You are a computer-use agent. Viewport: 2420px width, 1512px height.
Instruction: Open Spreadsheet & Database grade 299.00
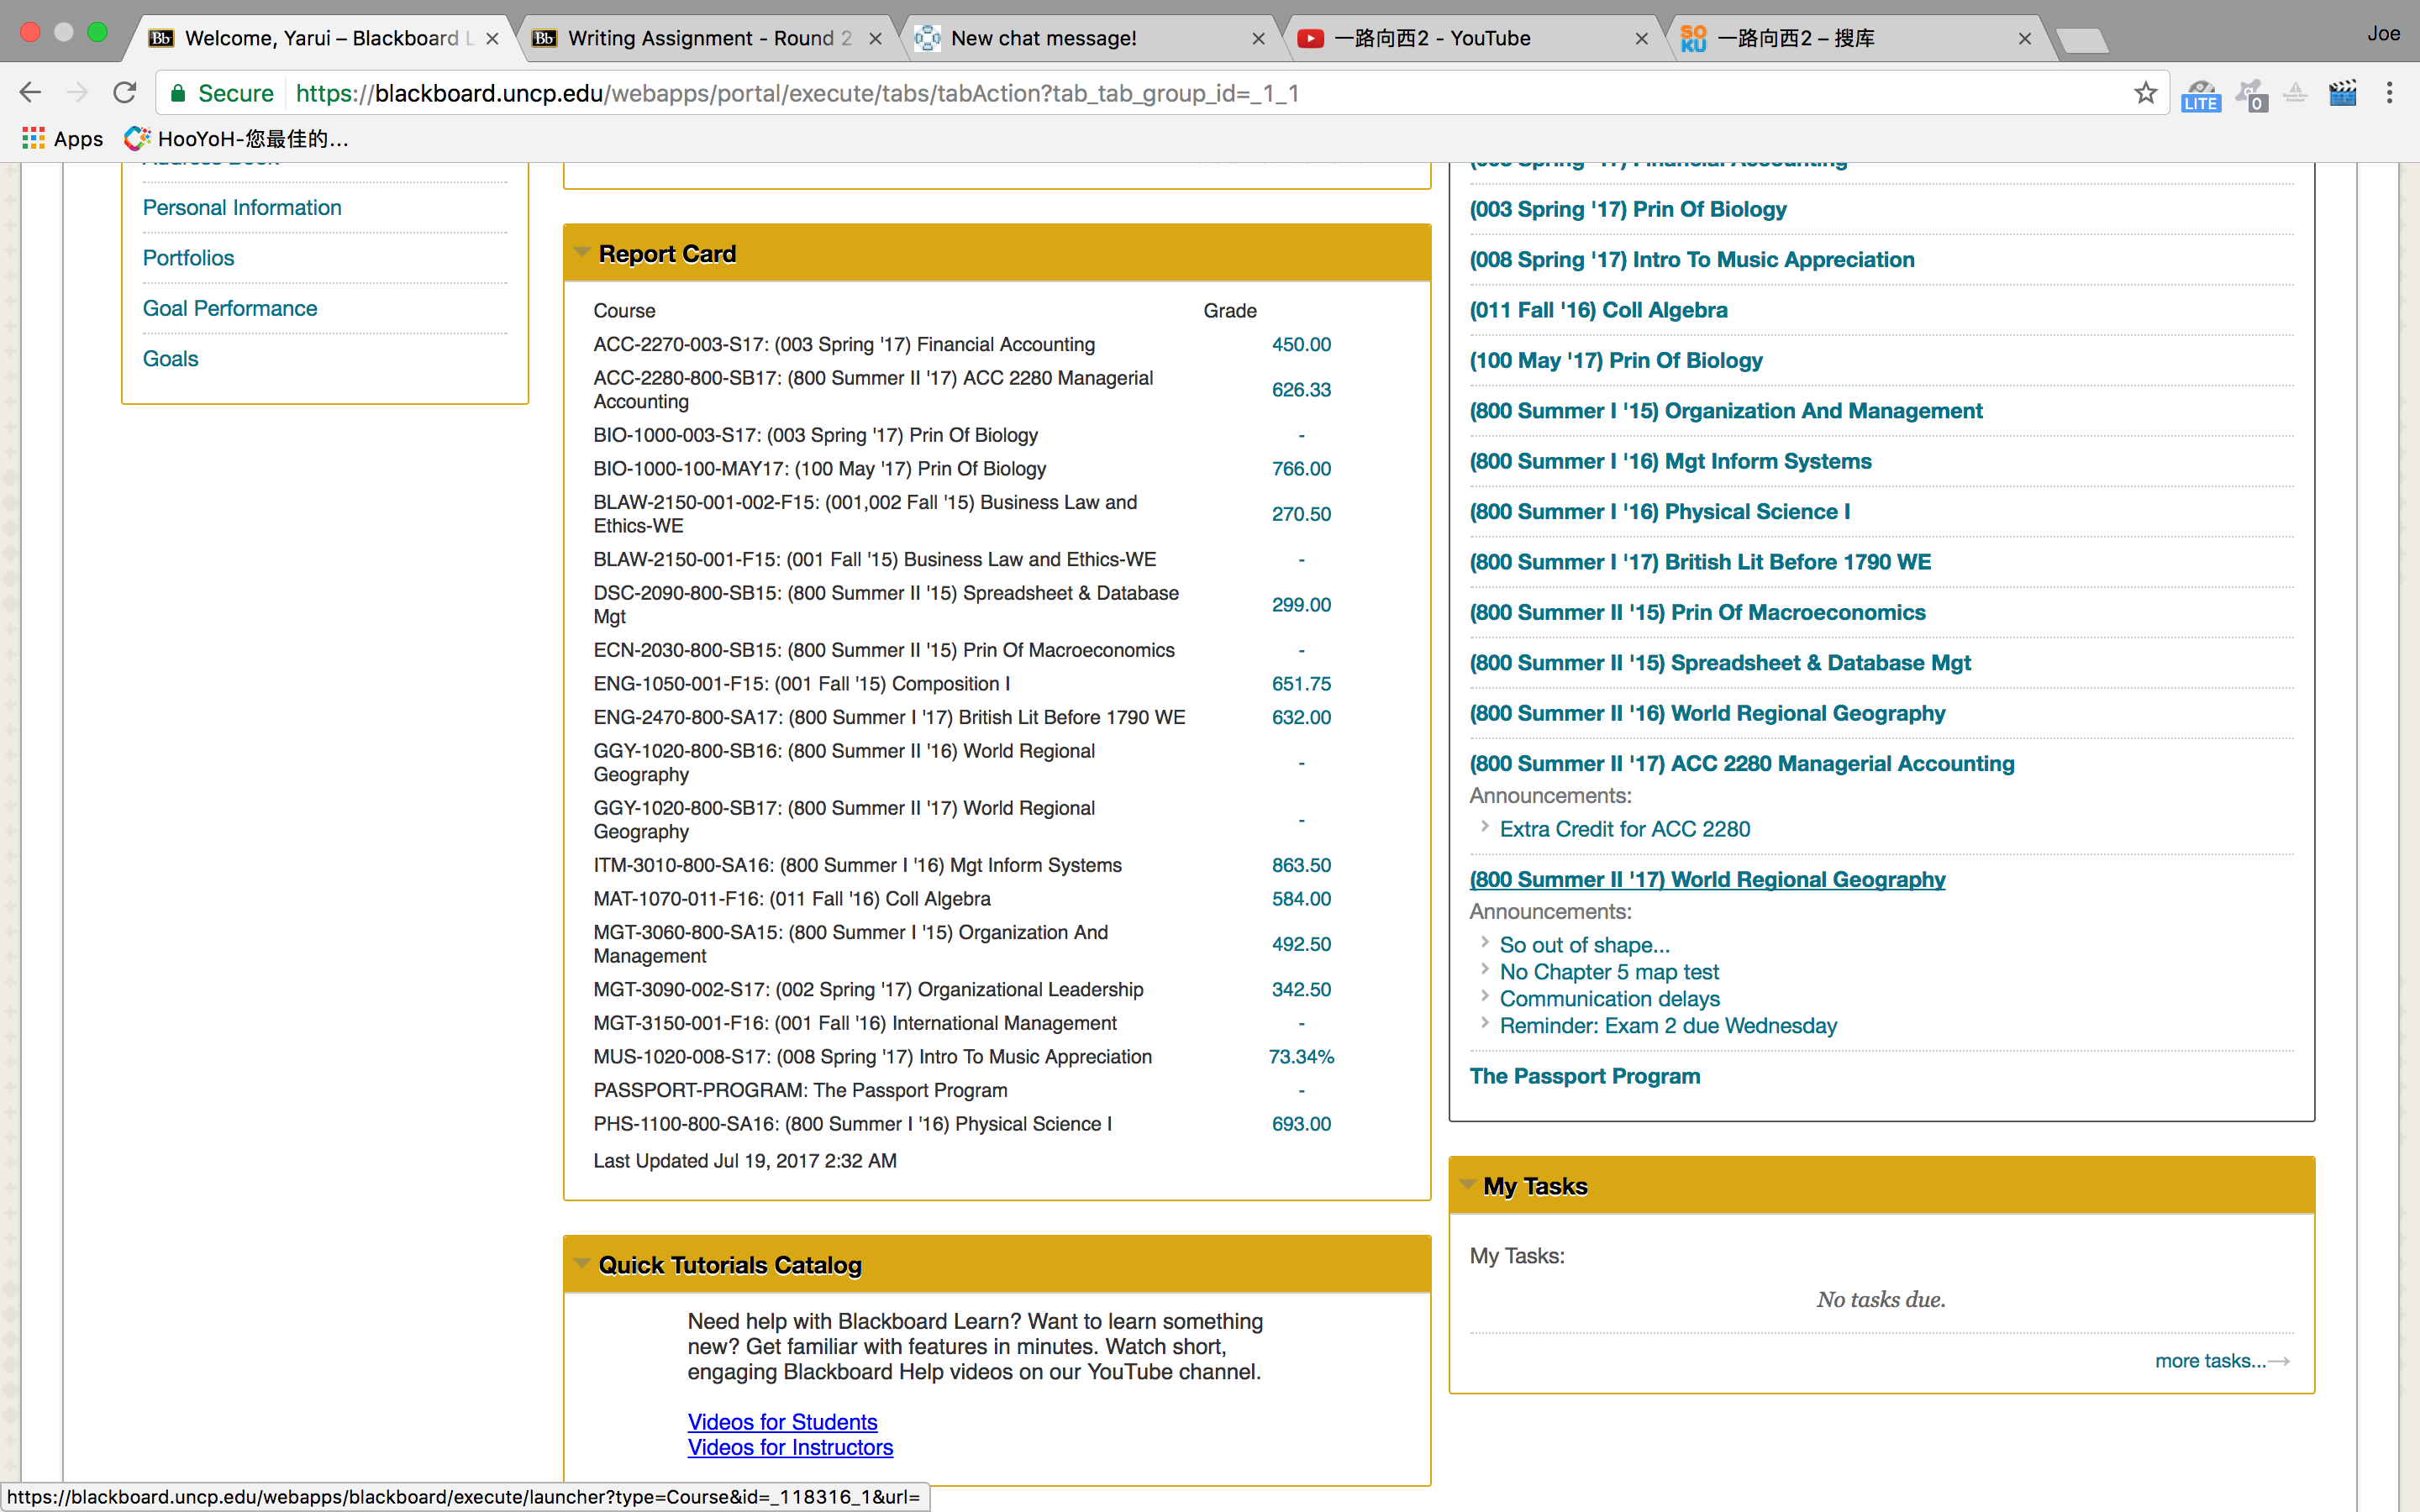(x=1301, y=605)
